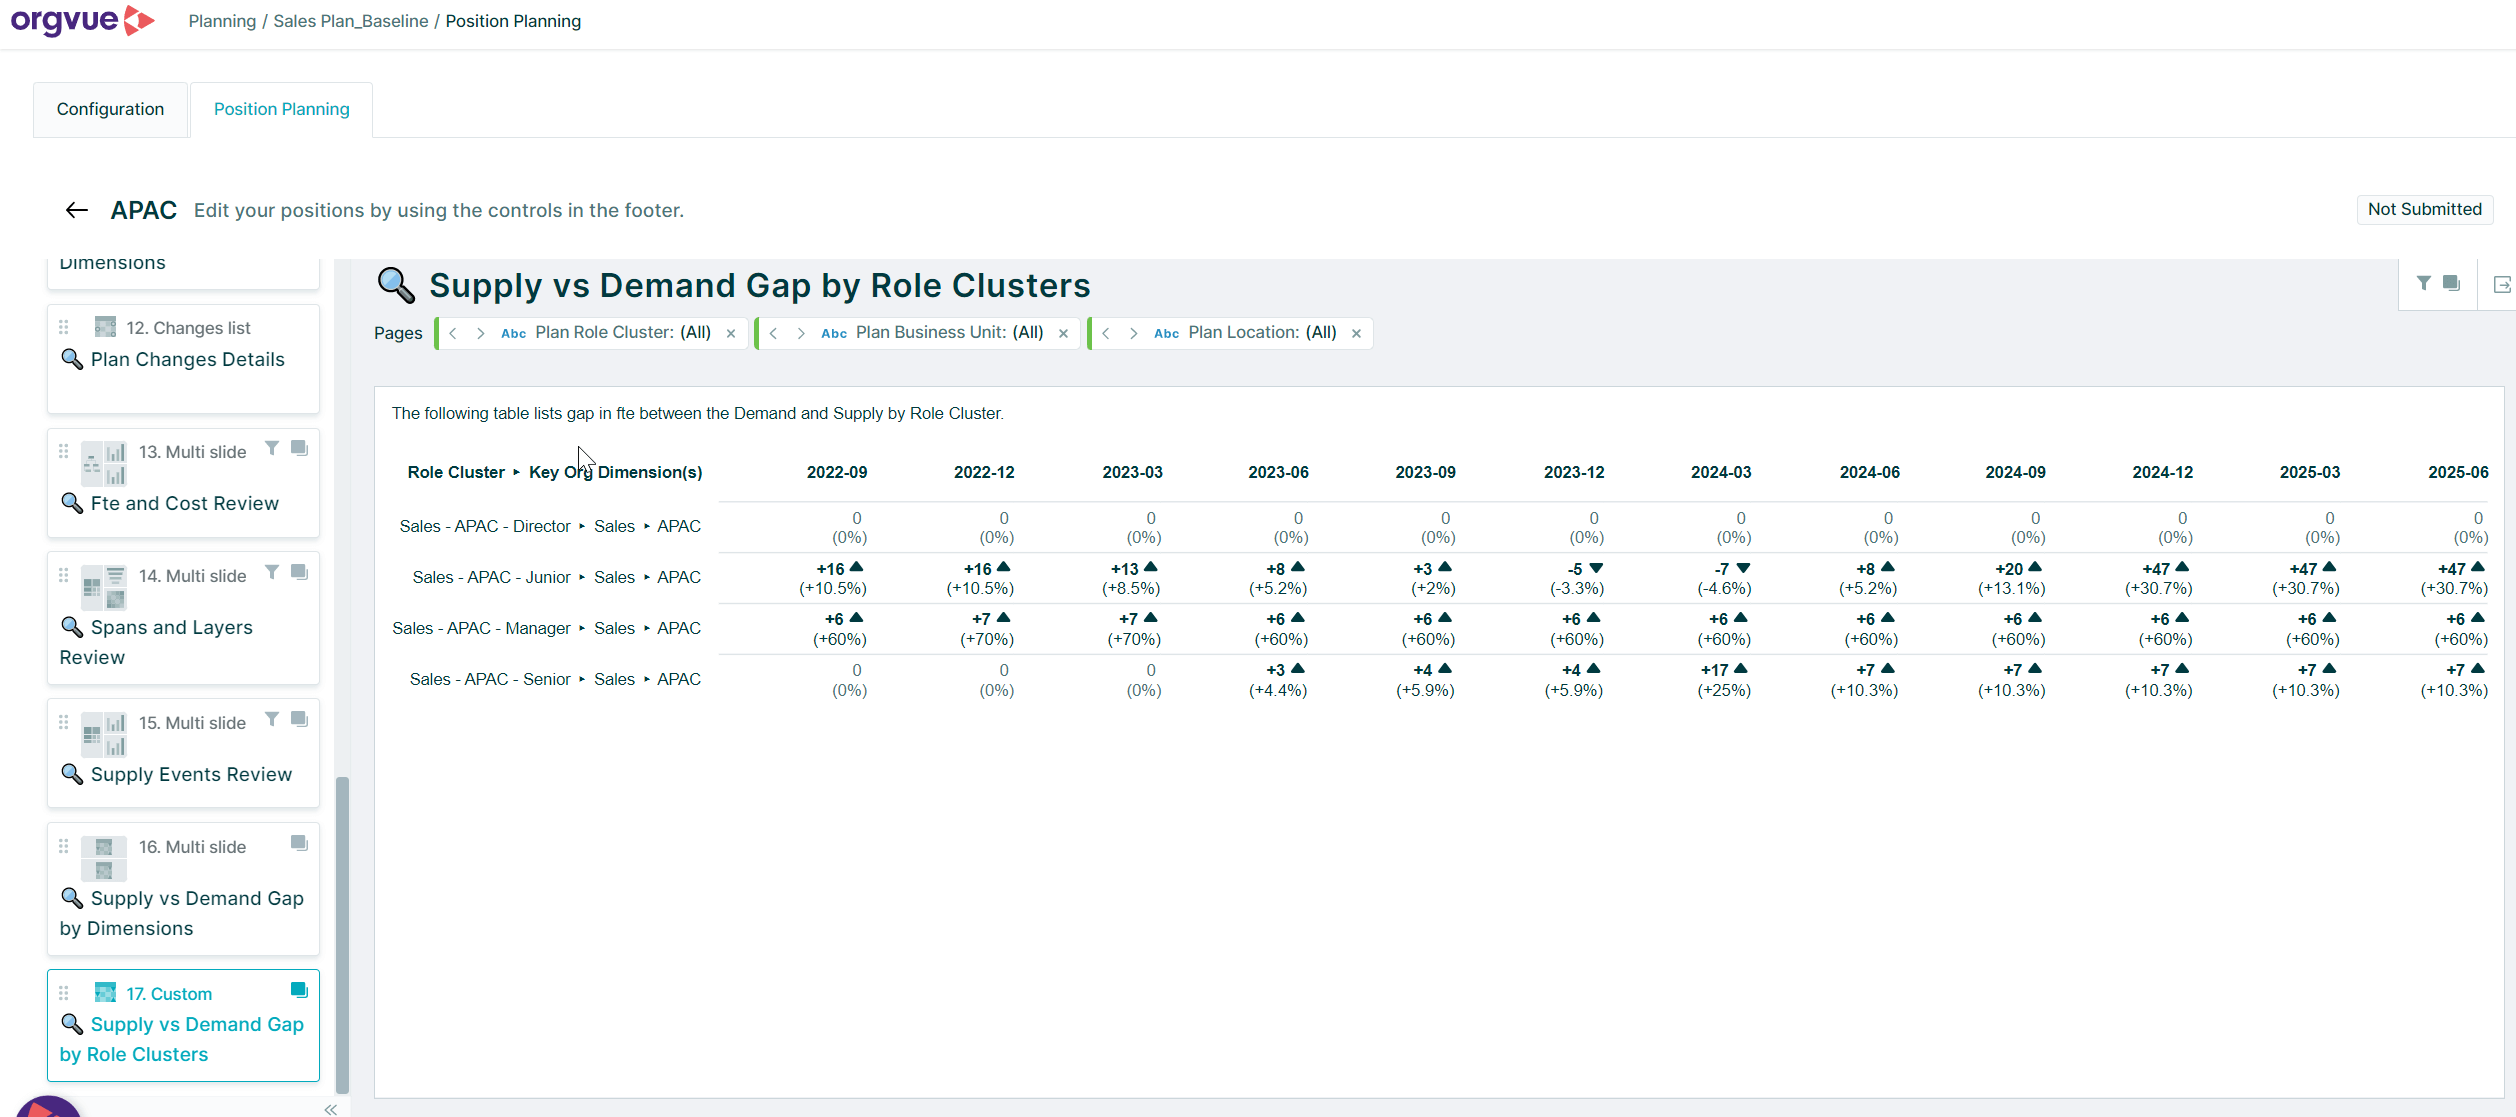Click the filter icon on the Fte and Cost Review slide
Image resolution: width=2516 pixels, height=1117 pixels.
(x=271, y=447)
